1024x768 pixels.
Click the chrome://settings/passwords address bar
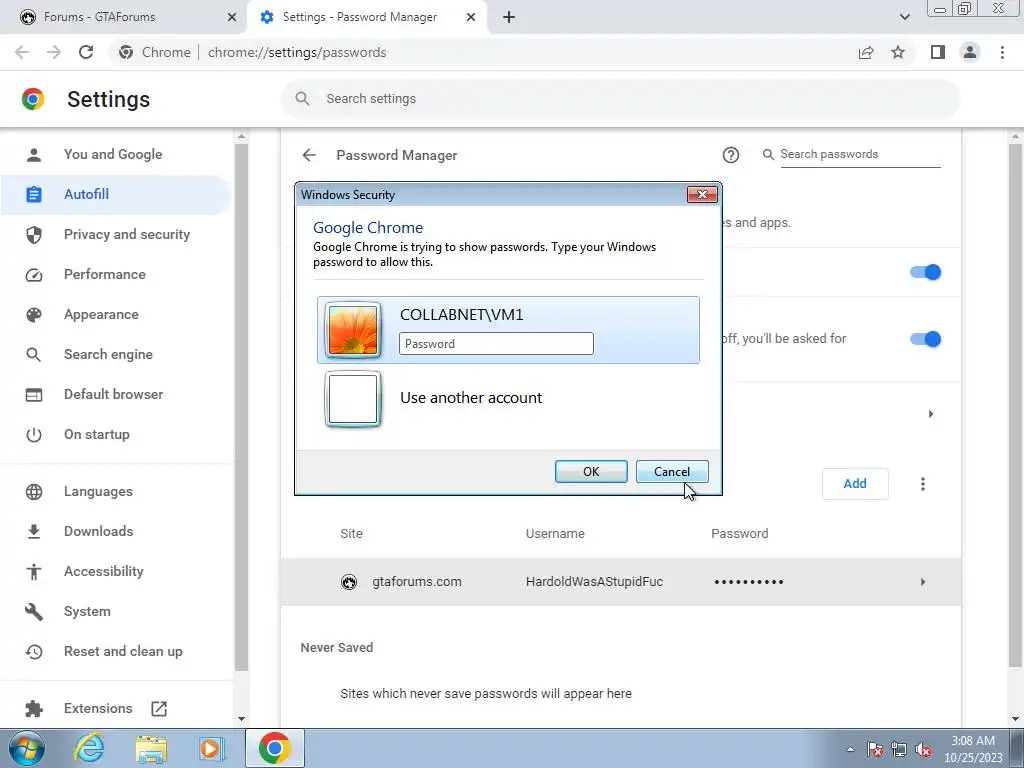(297, 52)
